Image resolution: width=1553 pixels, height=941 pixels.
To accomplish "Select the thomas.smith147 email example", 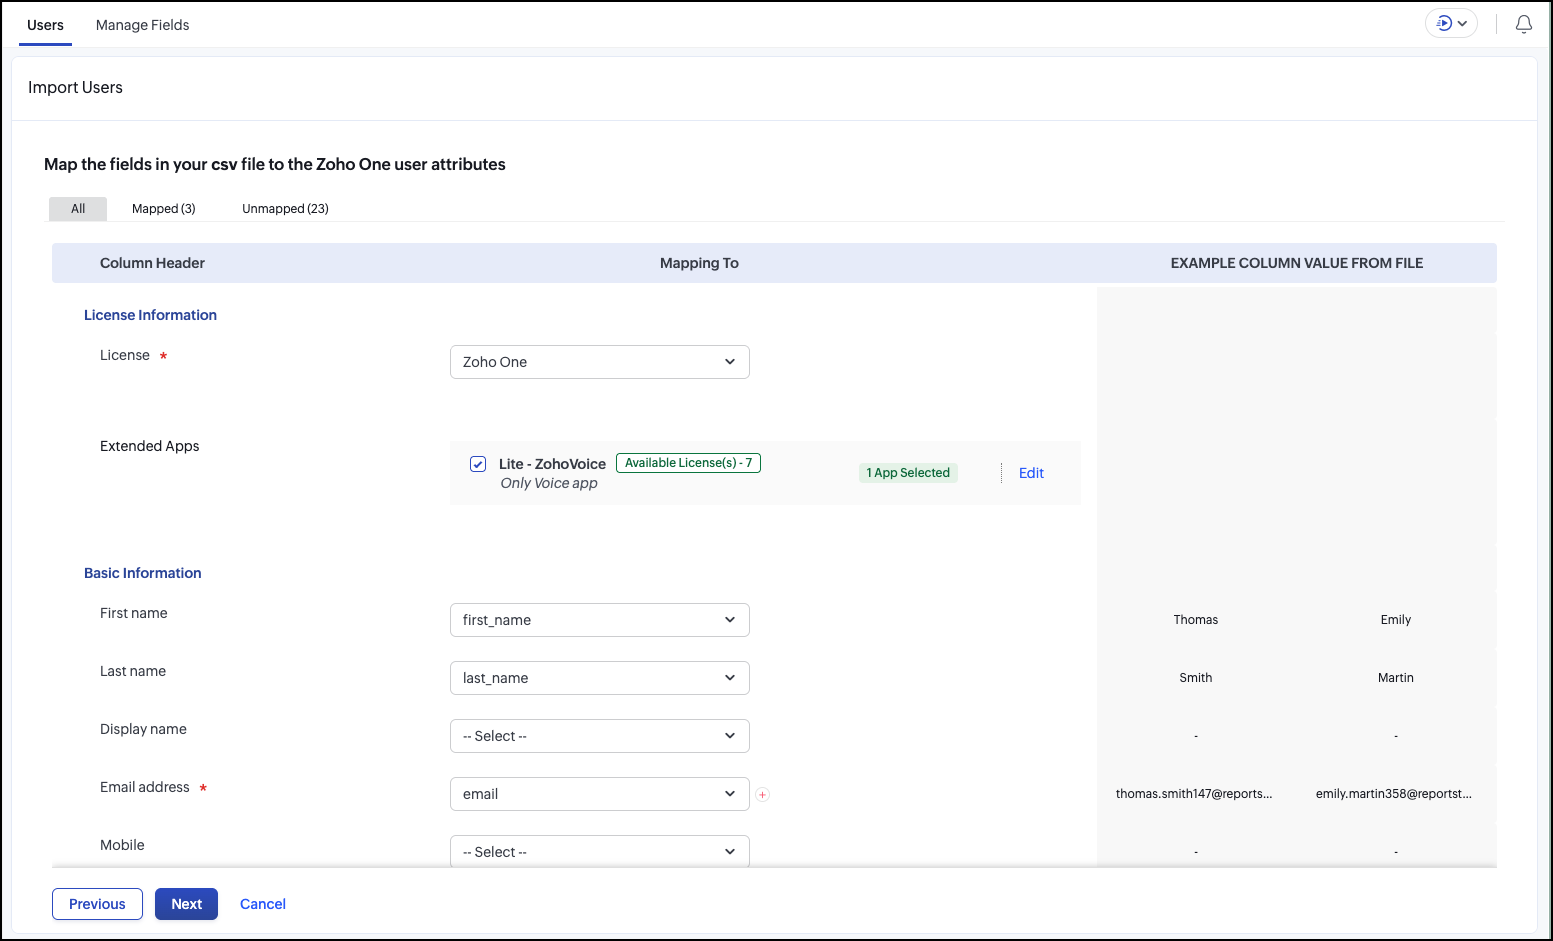I will point(1194,794).
